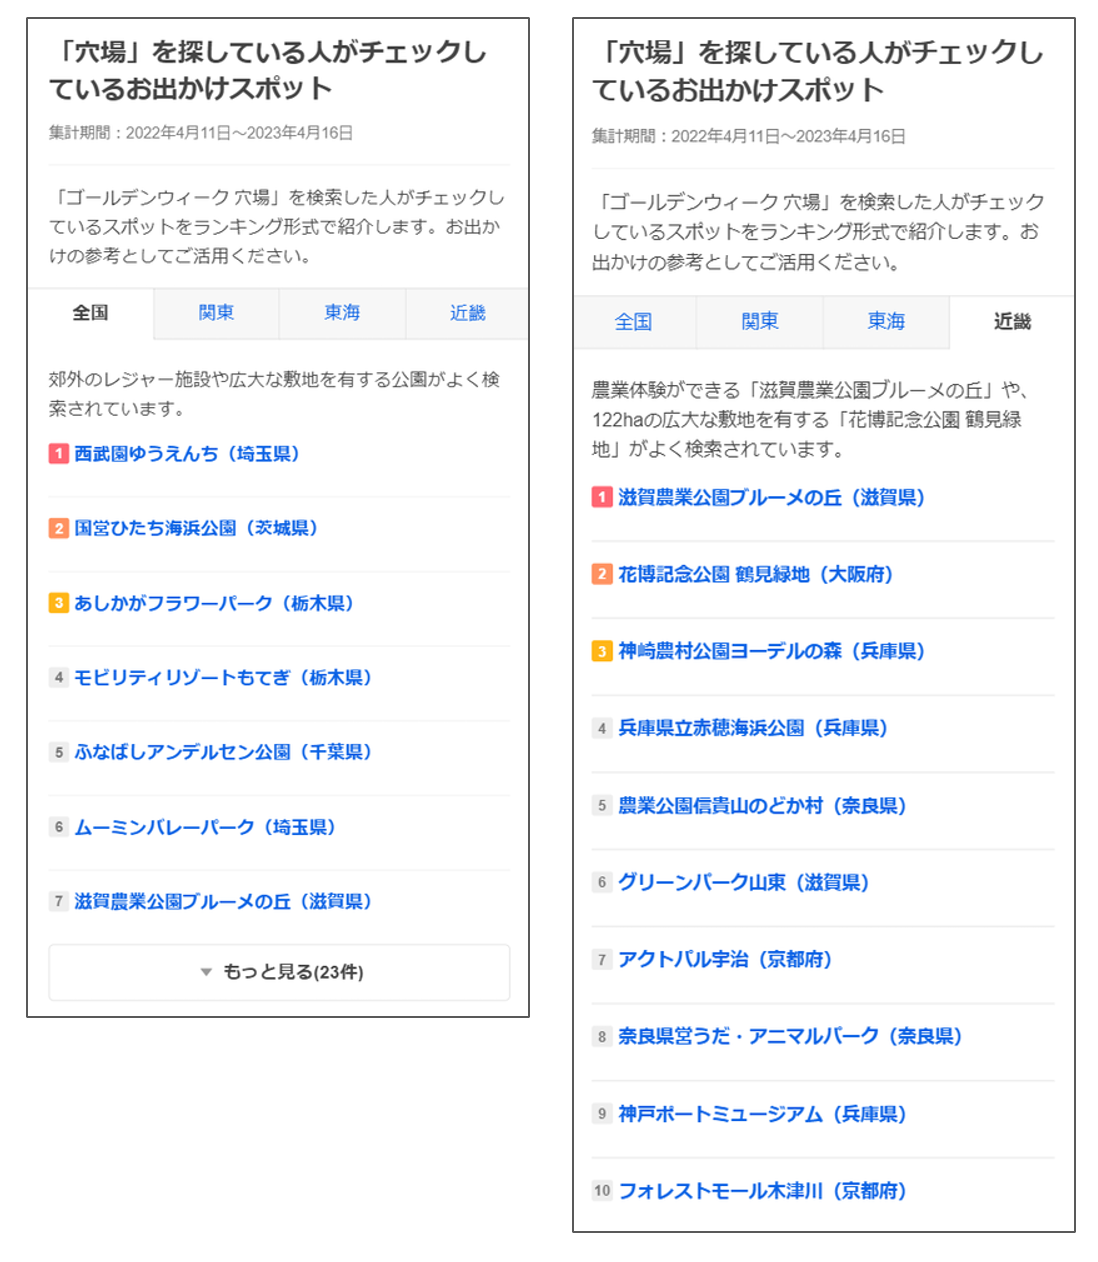1098x1262 pixels.
Task: Open モビリティリゾートもてぎ（栃木県） link
Action: tap(223, 678)
